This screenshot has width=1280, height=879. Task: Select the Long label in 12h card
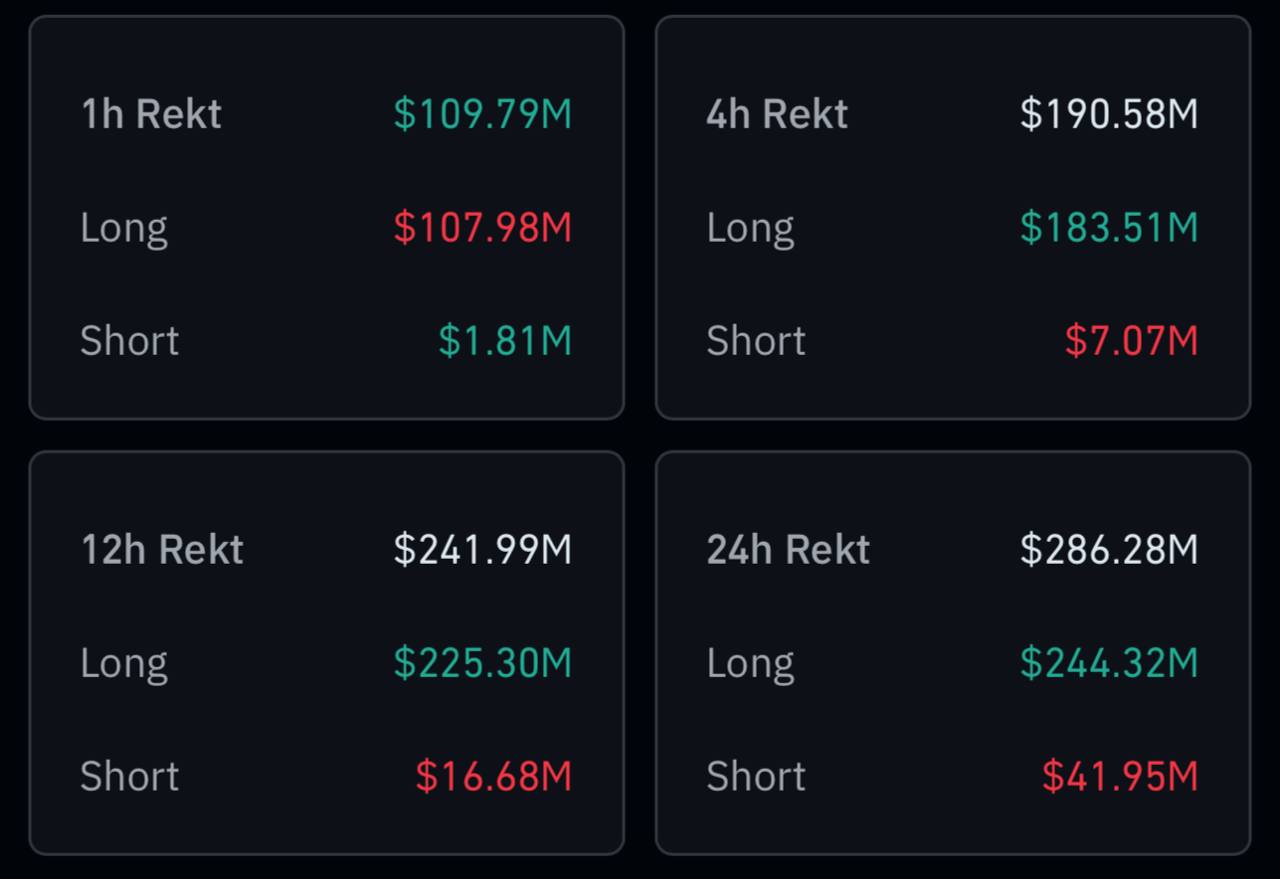(124, 663)
